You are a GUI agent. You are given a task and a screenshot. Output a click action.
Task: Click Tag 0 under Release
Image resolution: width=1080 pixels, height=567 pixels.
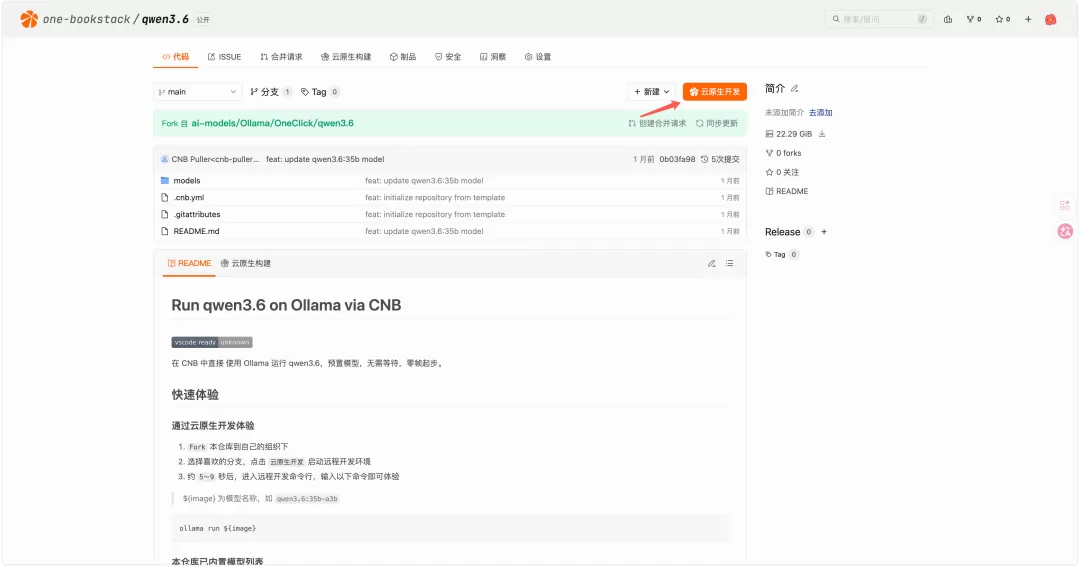pyautogui.click(x=782, y=254)
